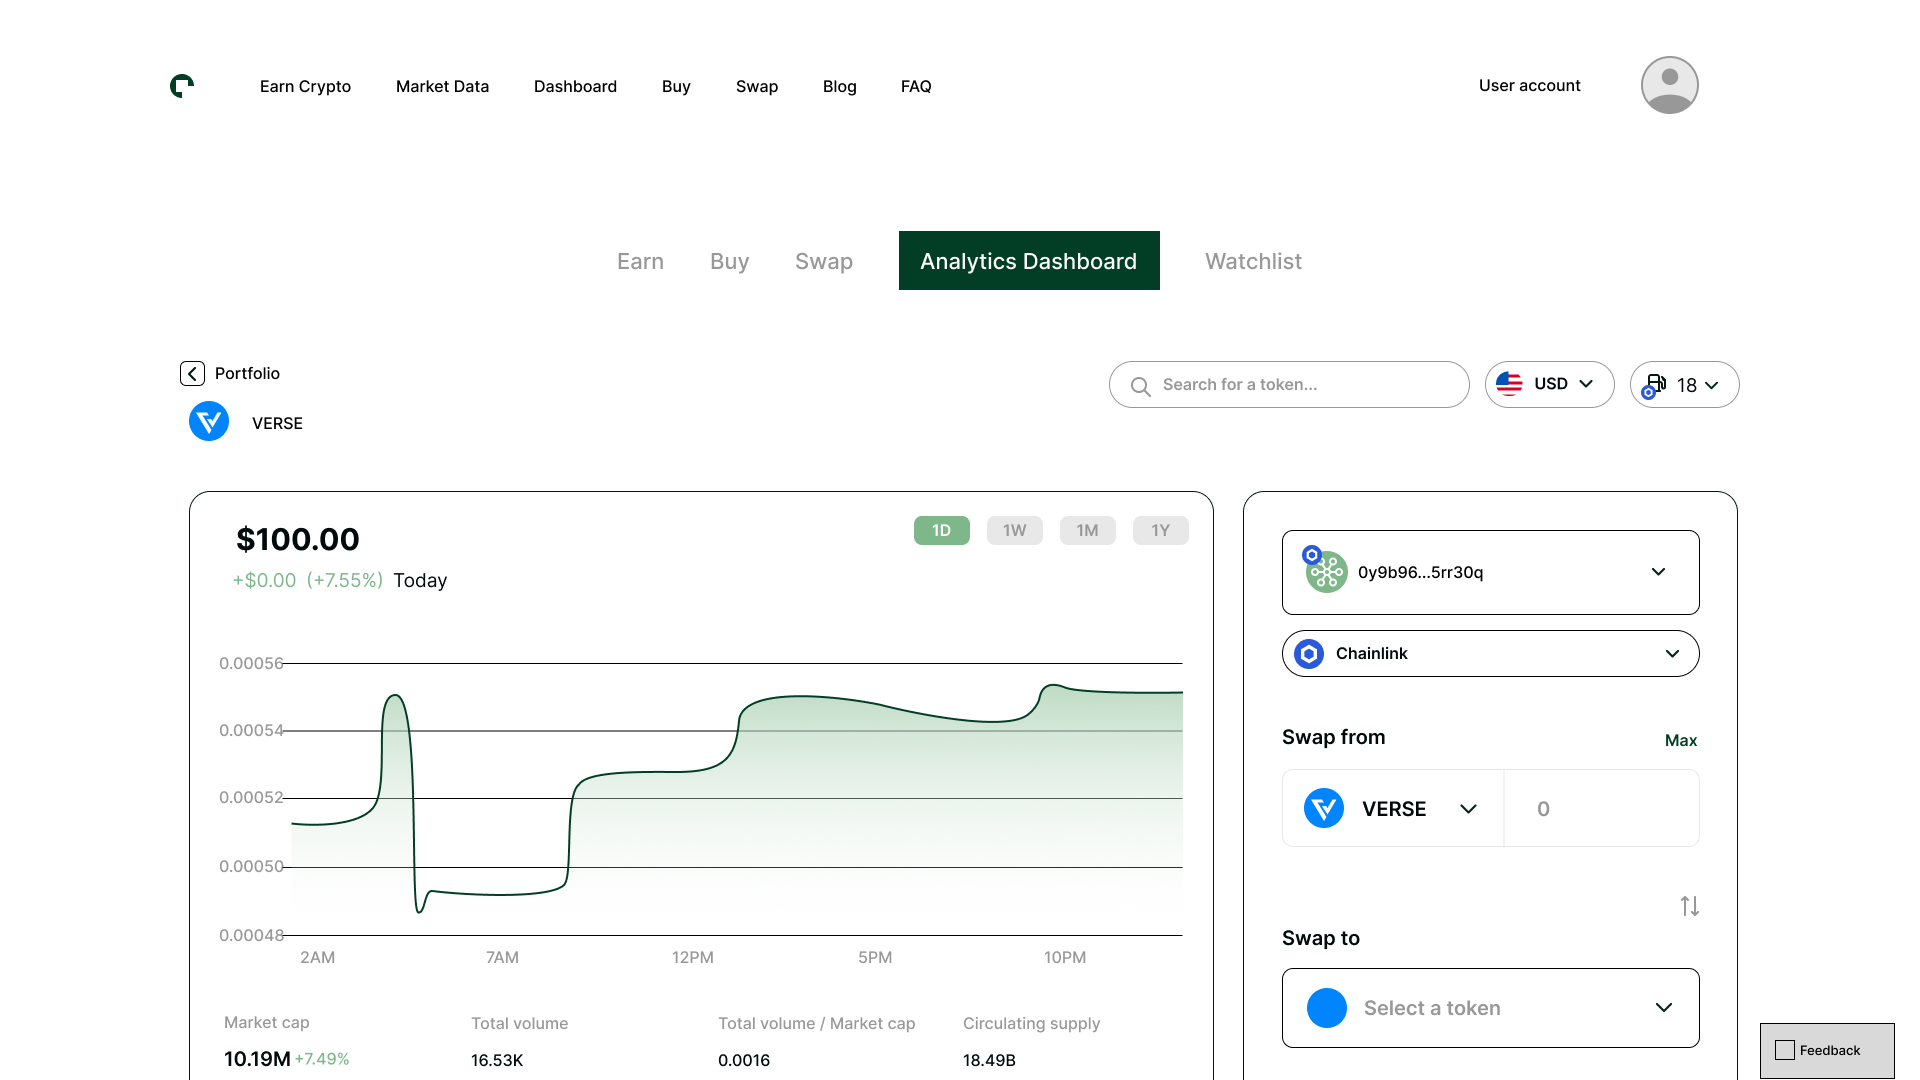This screenshot has width=1920, height=1080.
Task: Click the User account link
Action: tap(1529, 85)
